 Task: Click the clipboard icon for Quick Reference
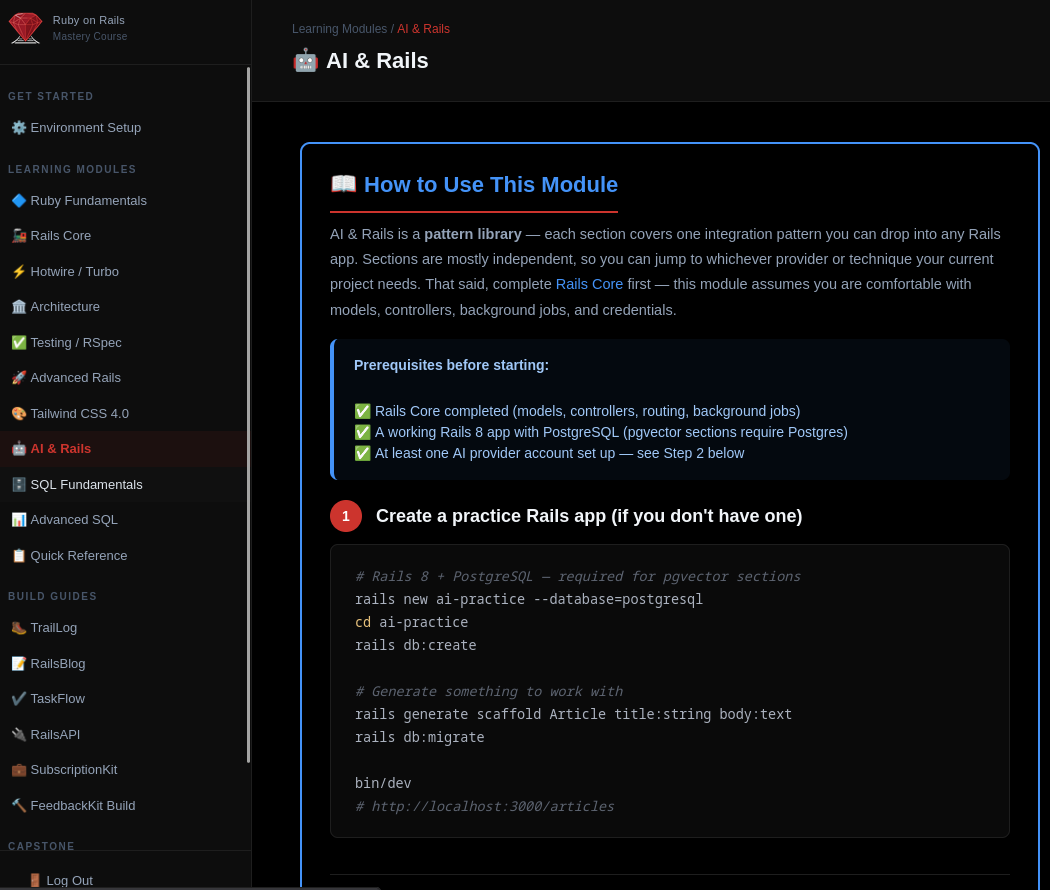point(19,555)
